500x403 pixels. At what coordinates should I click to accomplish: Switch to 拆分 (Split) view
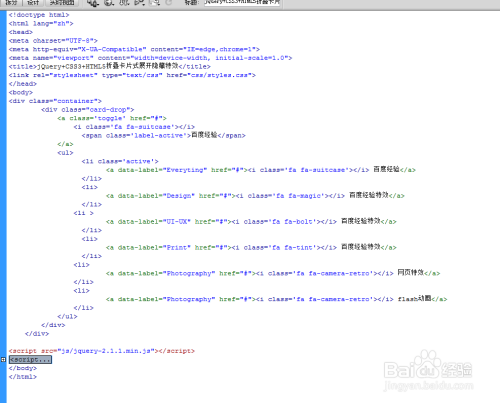(11, 3)
